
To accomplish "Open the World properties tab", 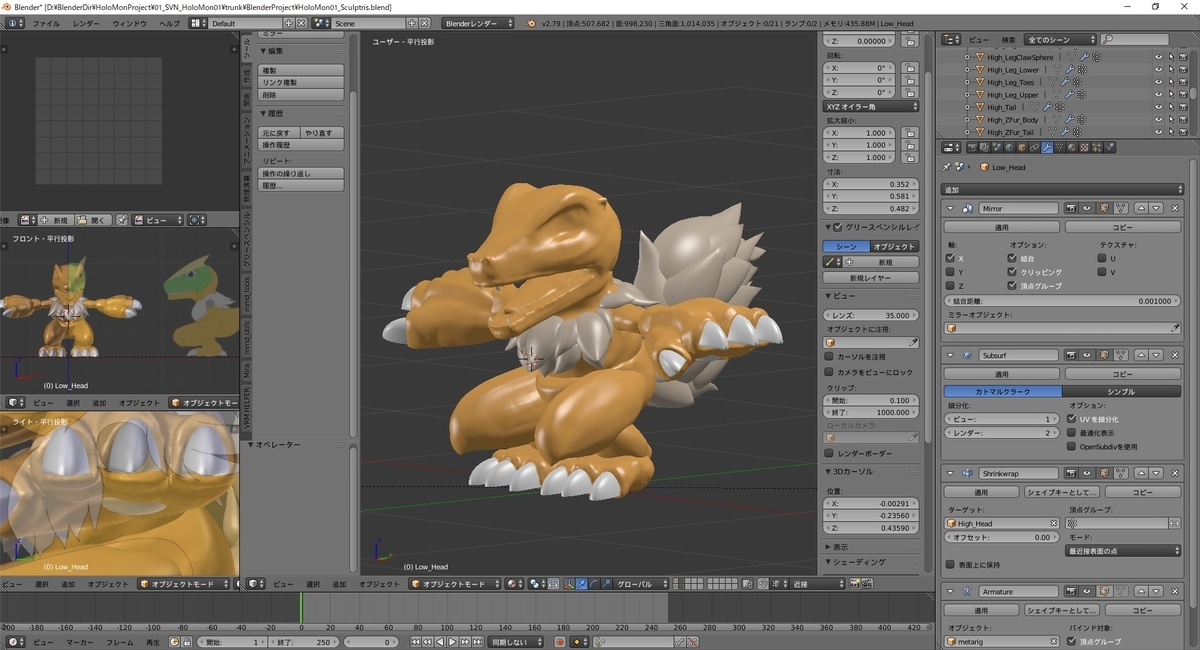I will tap(1009, 147).
